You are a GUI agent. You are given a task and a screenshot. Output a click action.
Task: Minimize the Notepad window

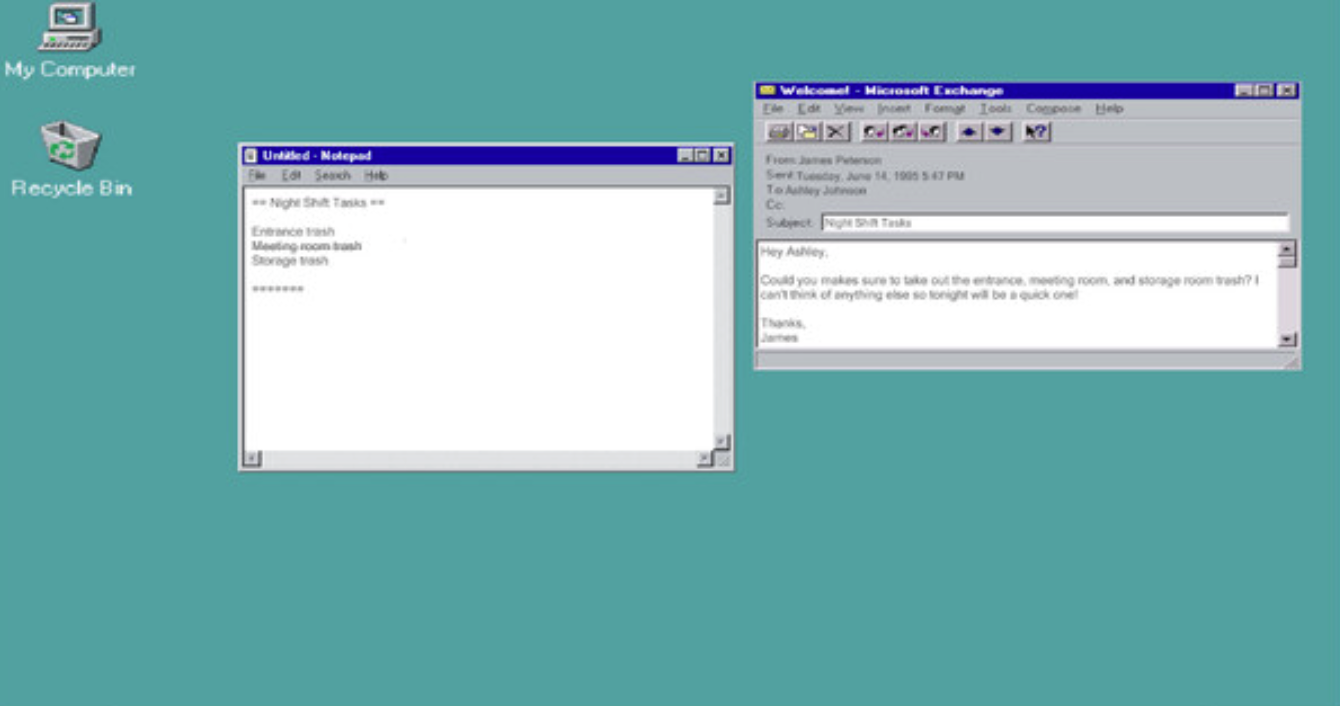pyautogui.click(x=685, y=155)
